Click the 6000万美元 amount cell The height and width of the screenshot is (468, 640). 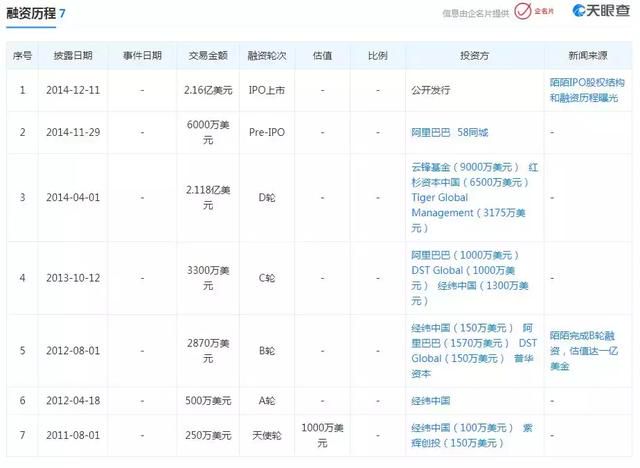pyautogui.click(x=208, y=133)
